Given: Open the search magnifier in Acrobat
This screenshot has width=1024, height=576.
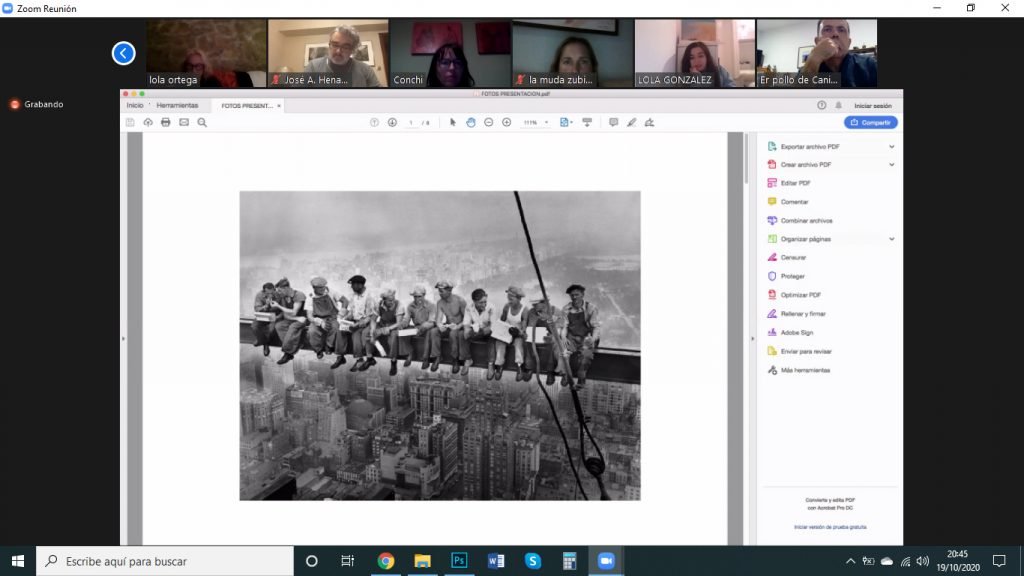Looking at the screenshot, I should tap(202, 122).
